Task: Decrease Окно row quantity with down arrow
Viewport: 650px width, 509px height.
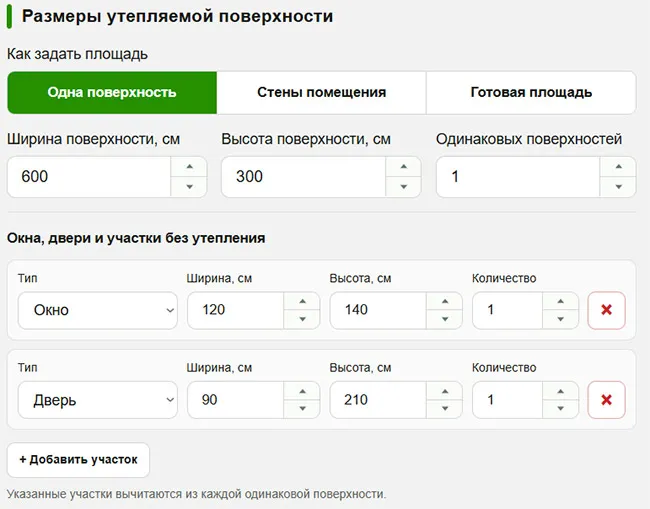Action: 560,319
